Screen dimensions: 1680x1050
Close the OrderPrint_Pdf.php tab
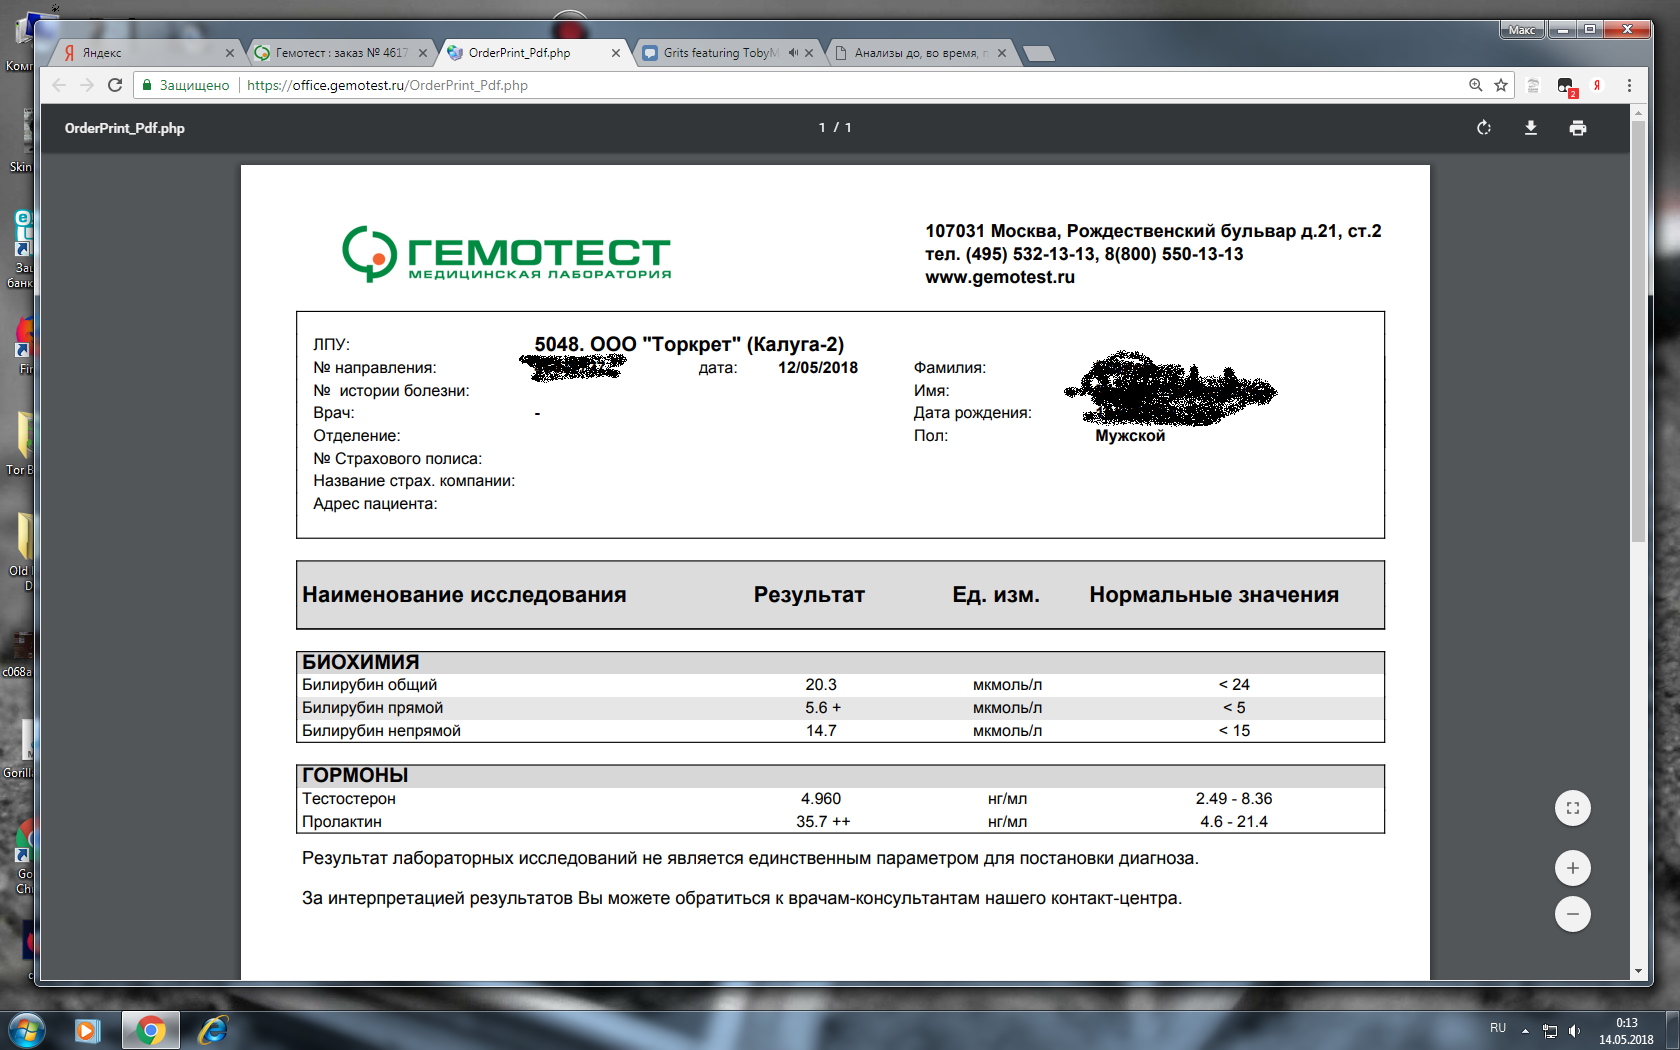[x=616, y=53]
